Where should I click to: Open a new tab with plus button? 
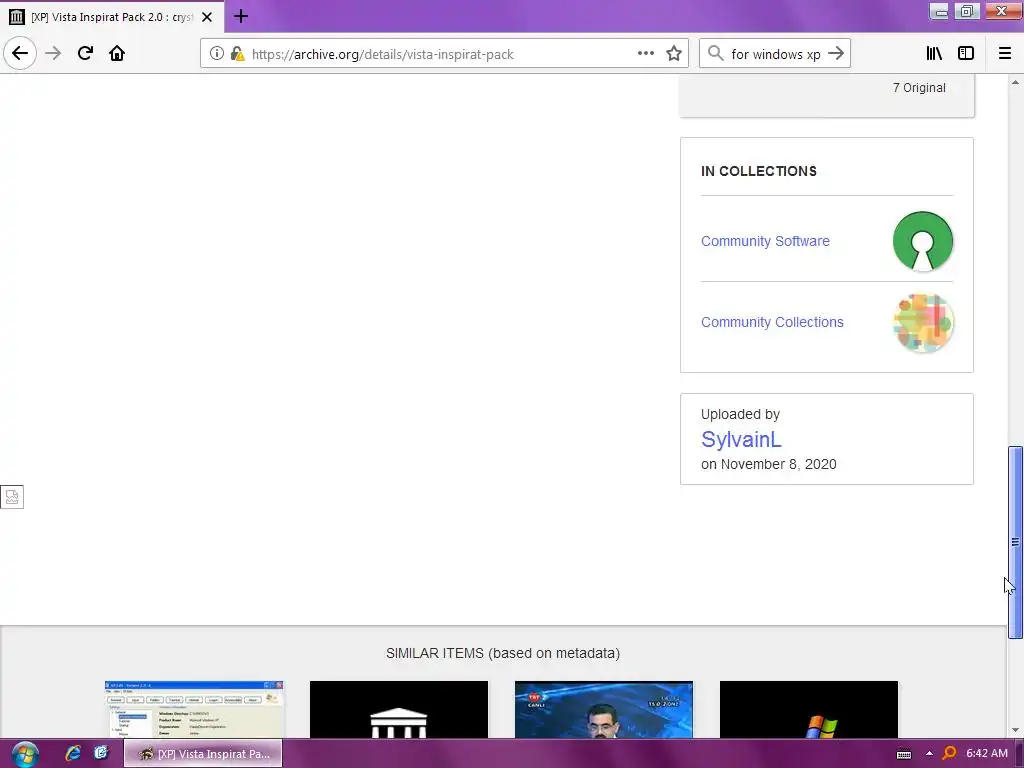[240, 16]
